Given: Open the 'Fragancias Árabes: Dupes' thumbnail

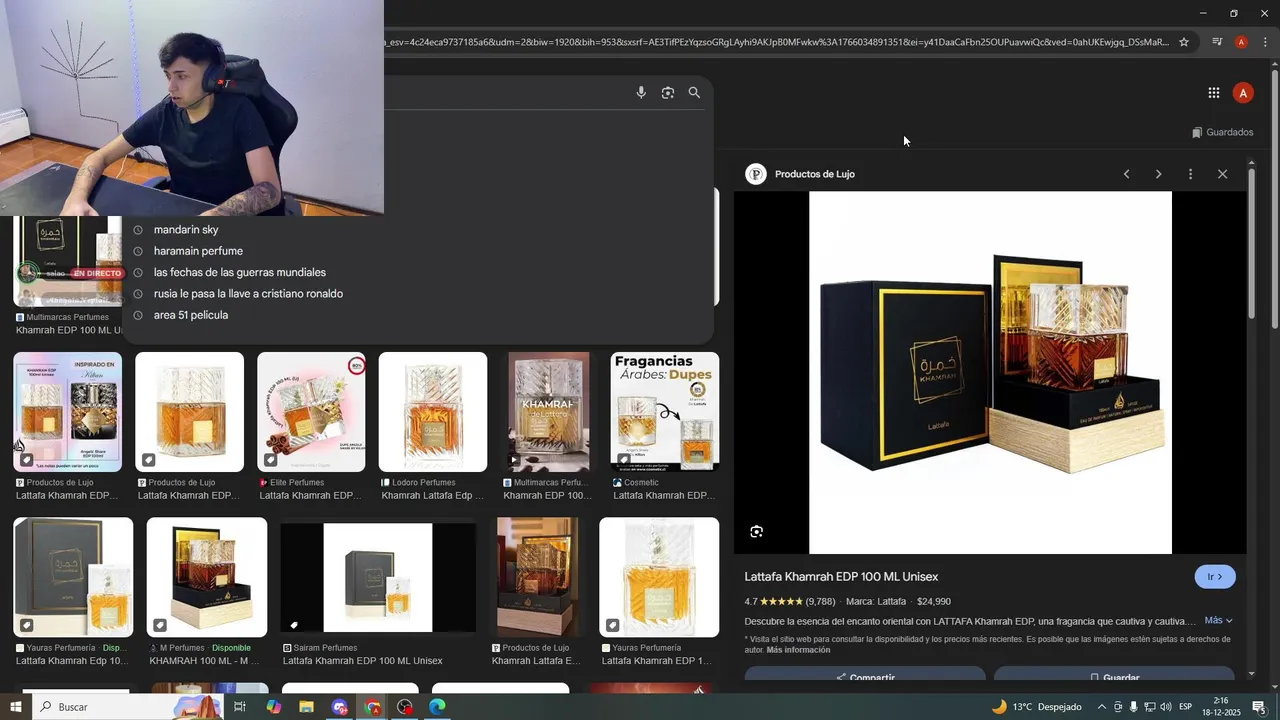Looking at the screenshot, I should tap(665, 412).
